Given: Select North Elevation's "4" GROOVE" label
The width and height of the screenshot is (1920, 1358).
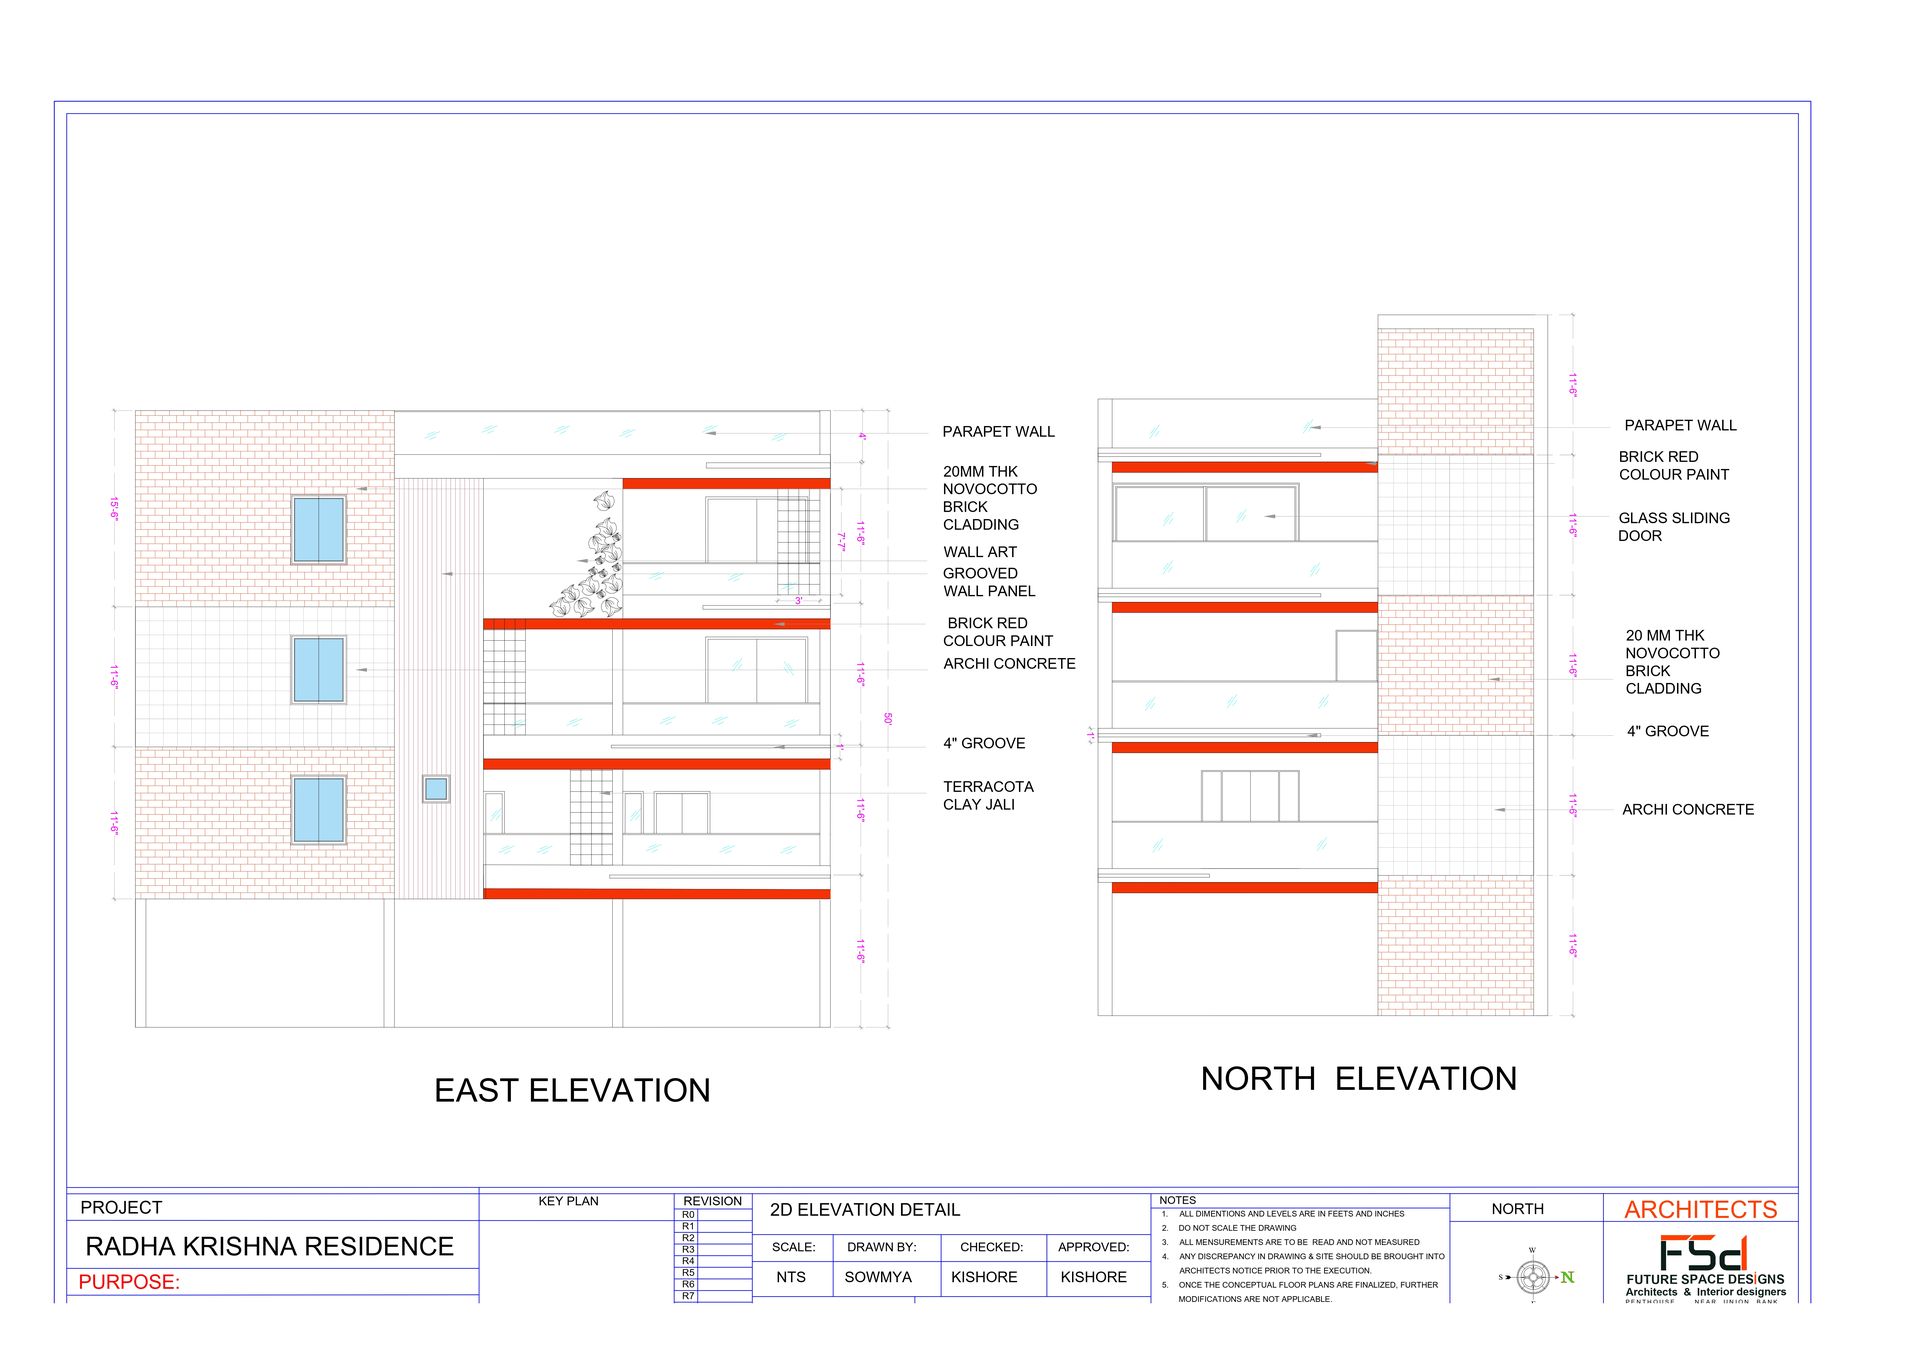Looking at the screenshot, I should pyautogui.click(x=1667, y=731).
